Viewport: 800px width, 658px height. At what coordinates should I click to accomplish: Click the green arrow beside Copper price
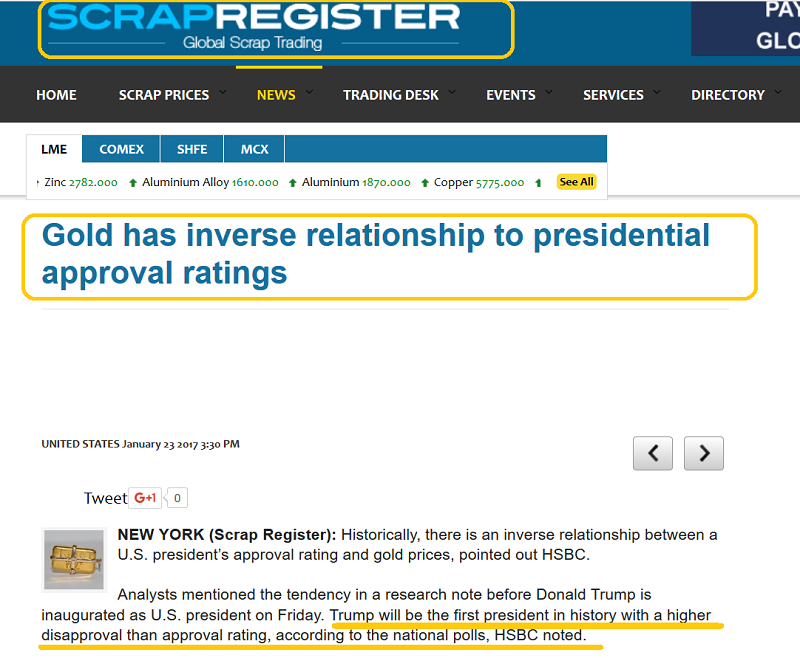pos(425,183)
